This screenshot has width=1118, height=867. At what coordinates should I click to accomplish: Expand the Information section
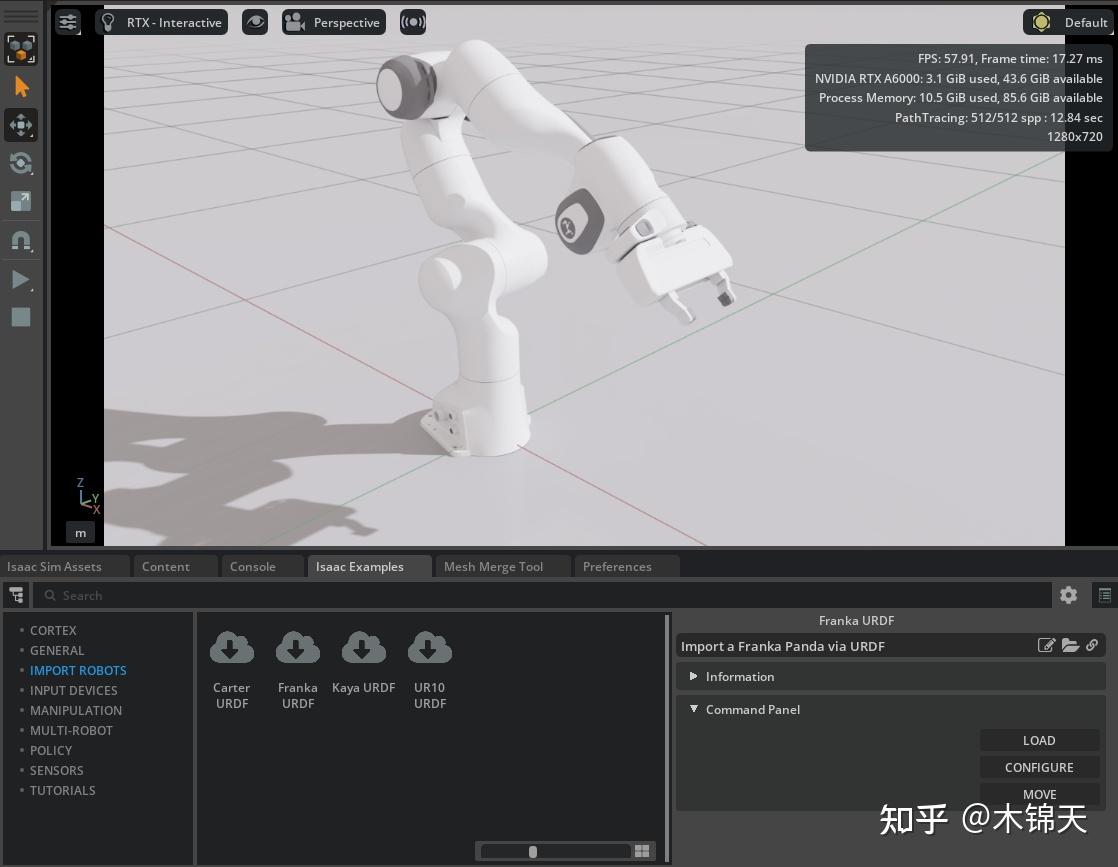point(694,676)
